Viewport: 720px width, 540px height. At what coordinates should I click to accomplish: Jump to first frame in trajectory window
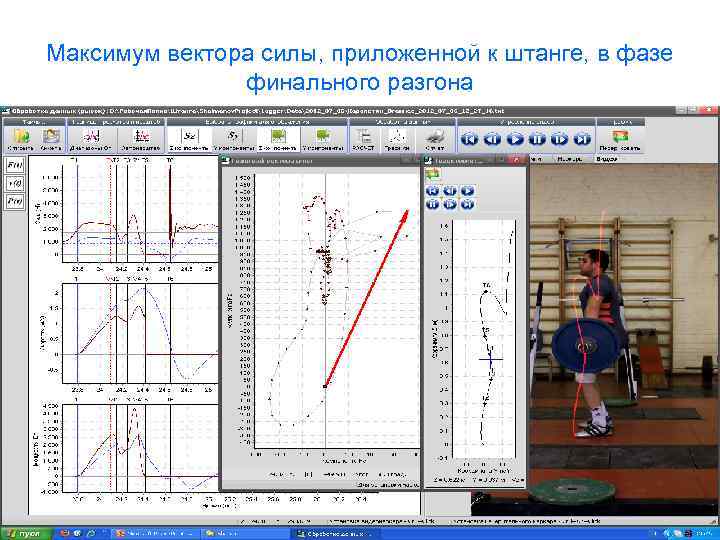[x=432, y=191]
